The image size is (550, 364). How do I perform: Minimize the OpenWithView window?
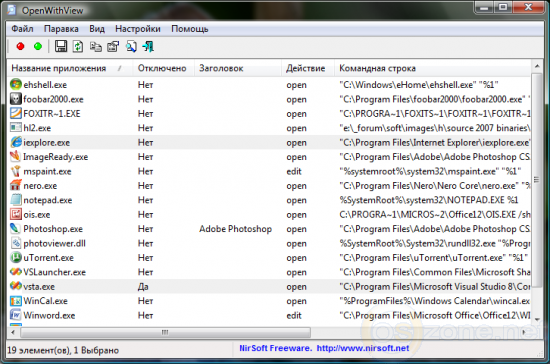pyautogui.click(x=484, y=7)
